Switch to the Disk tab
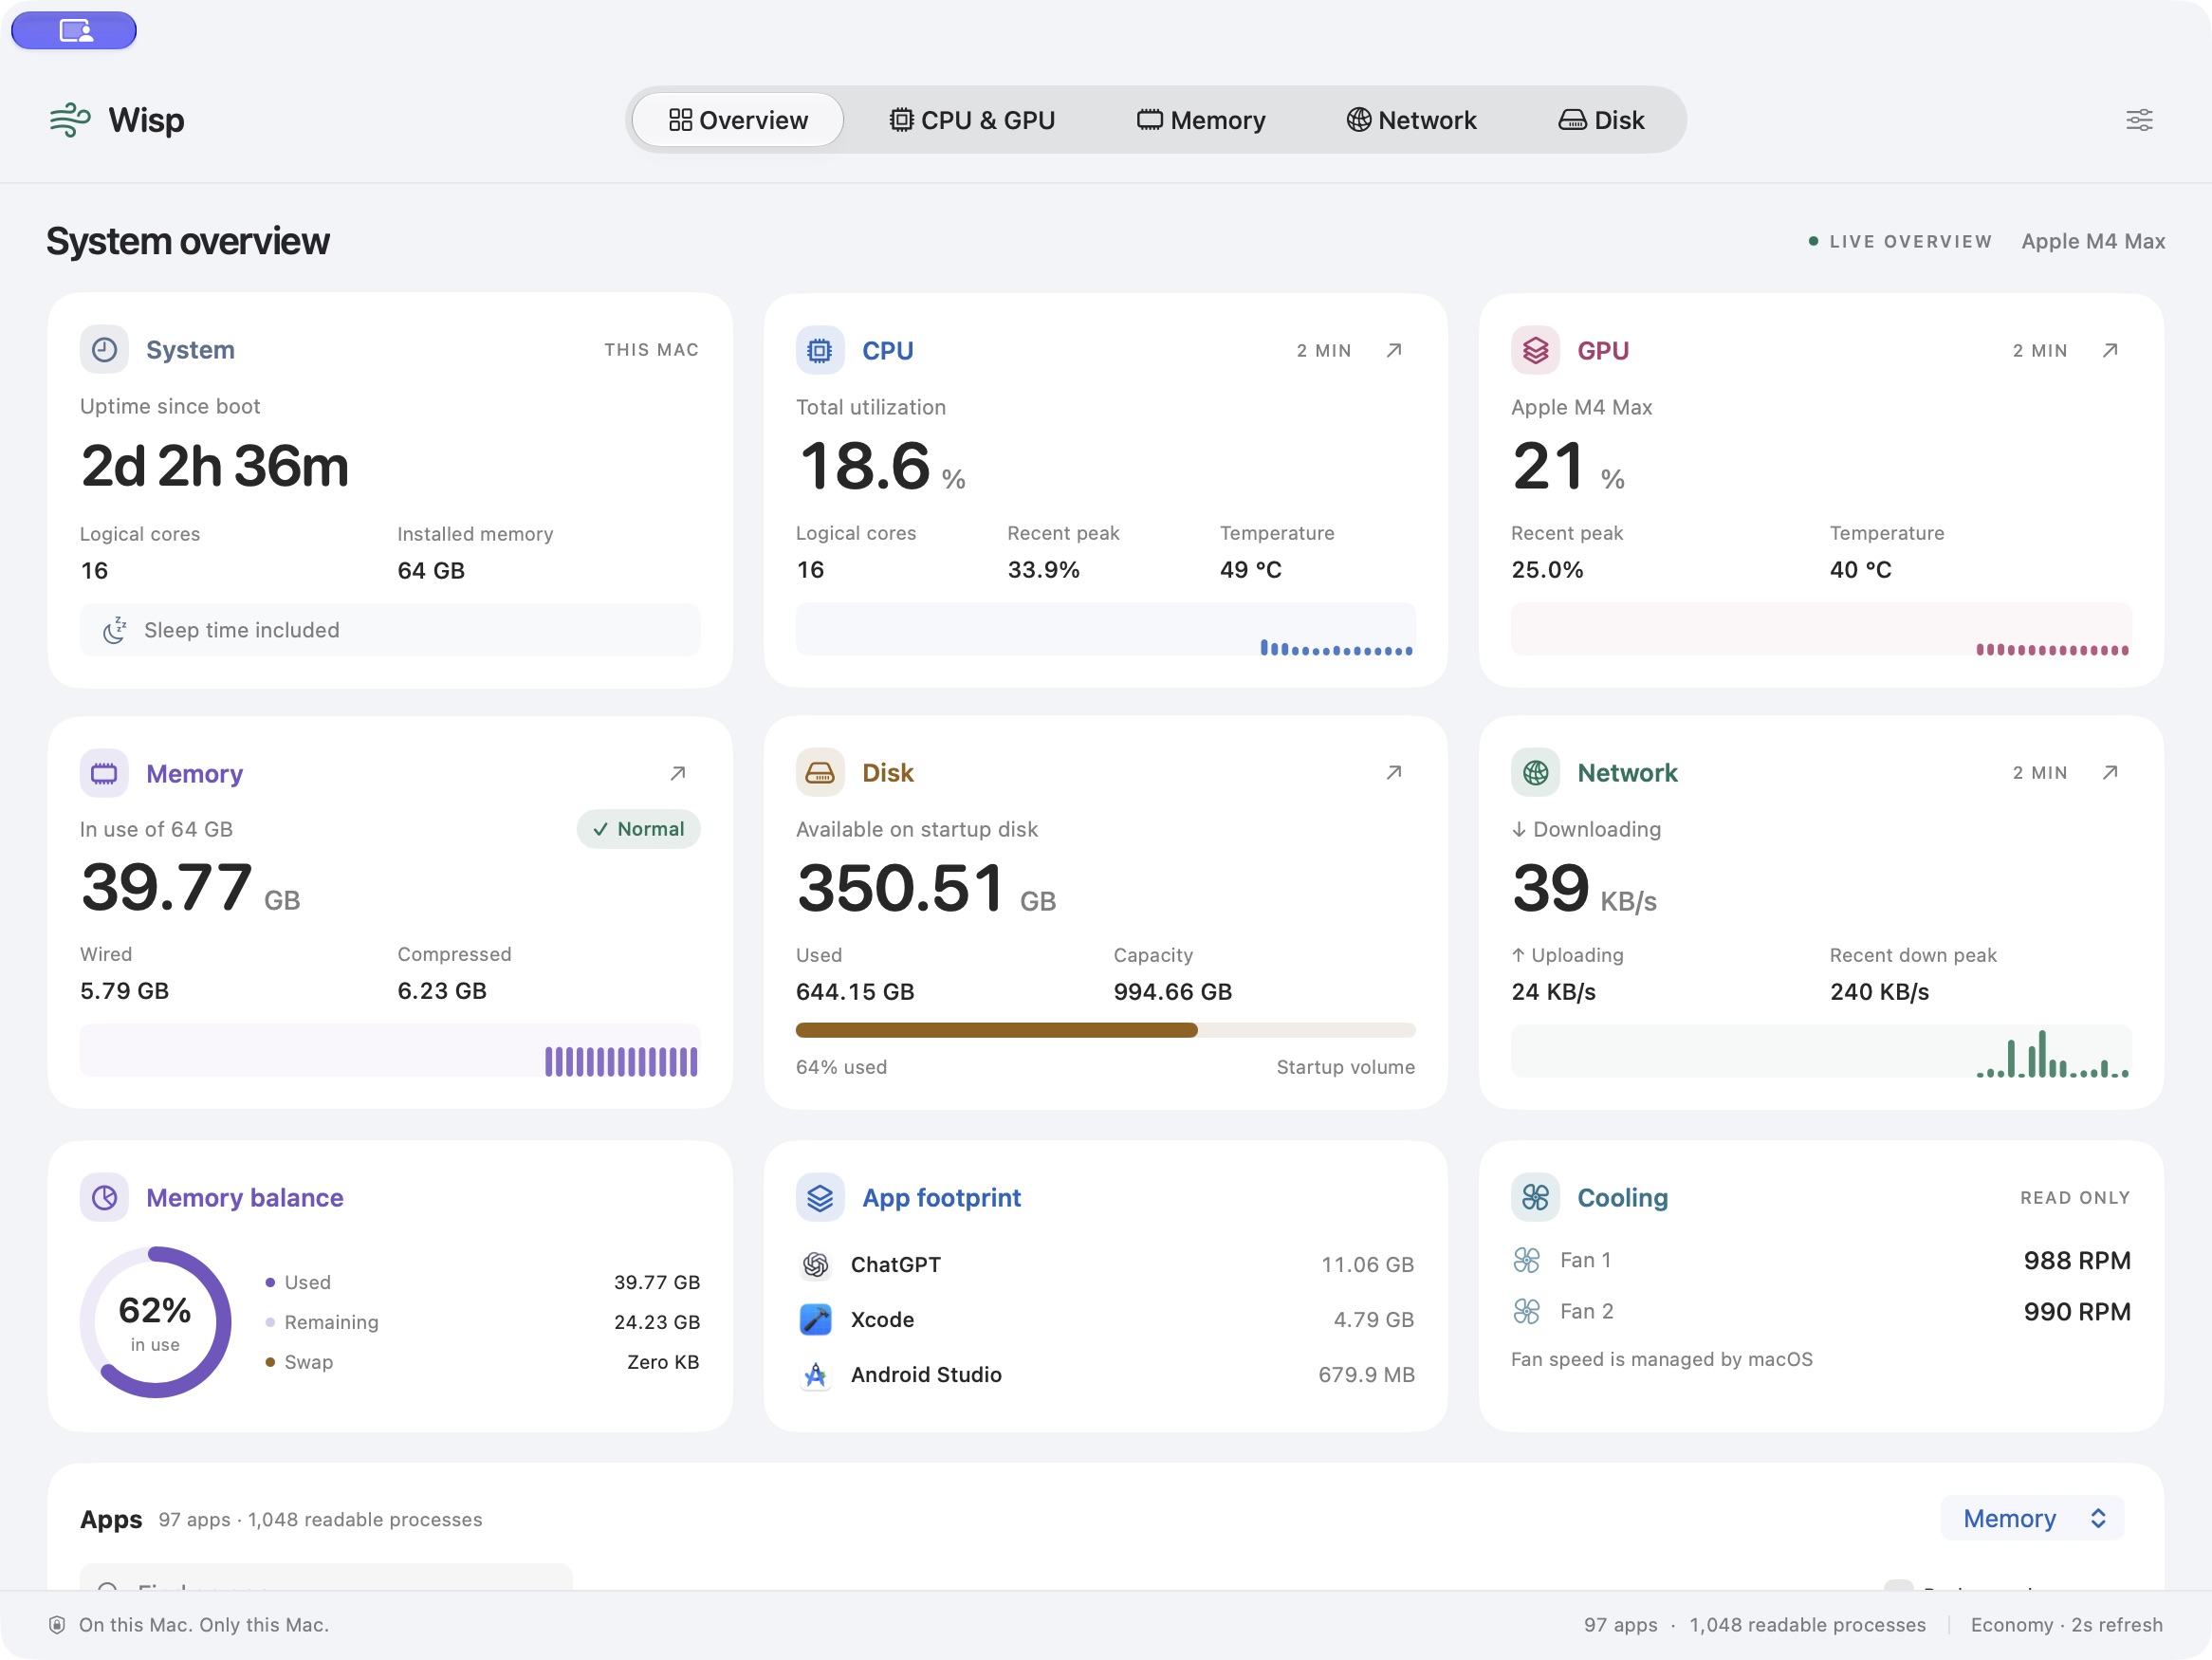The image size is (2212, 1660). coord(1601,120)
